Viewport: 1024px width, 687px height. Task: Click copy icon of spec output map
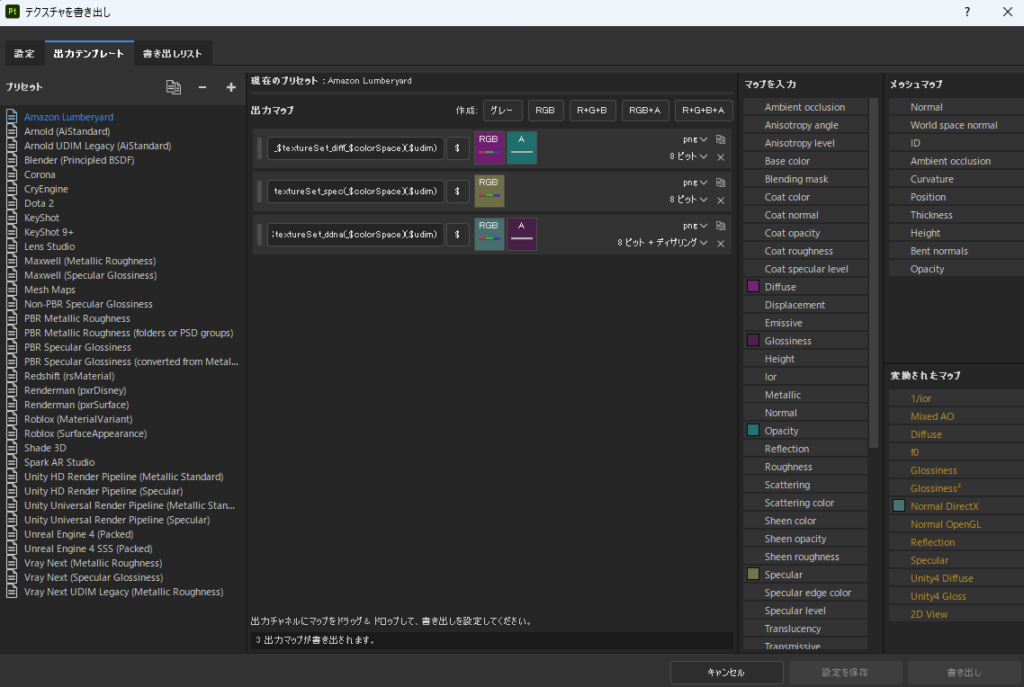click(720, 182)
